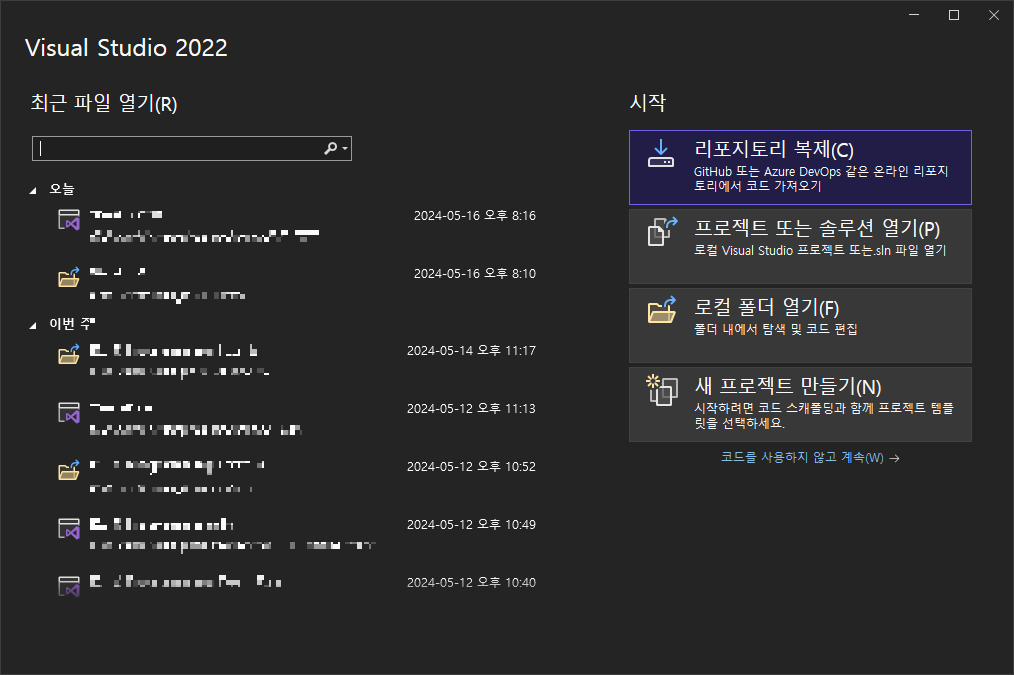Click the 최근 파일 열기(R) heading
1014x675 pixels.
click(x=104, y=103)
